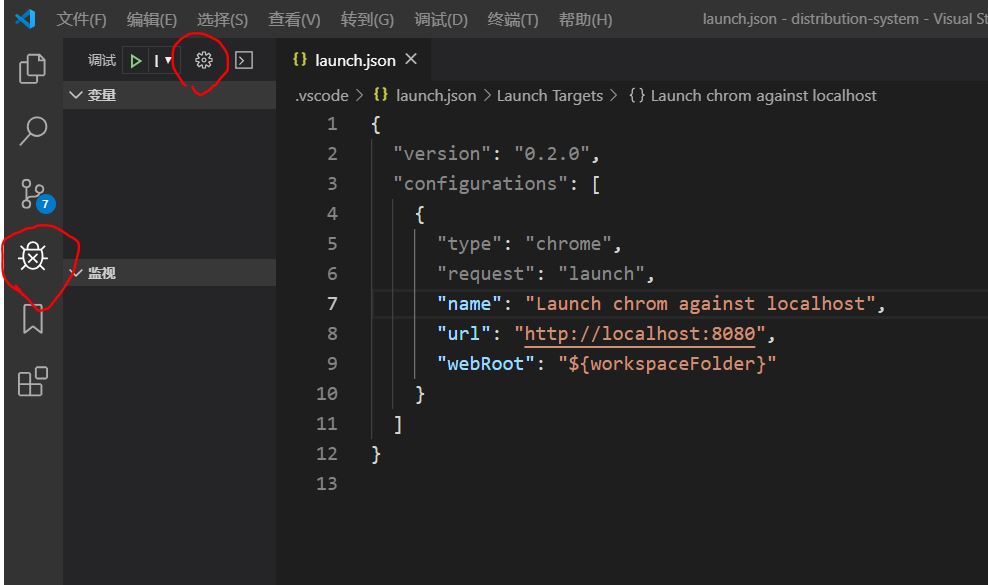
Task: Click the "configurations" key text
Action: 481,184
